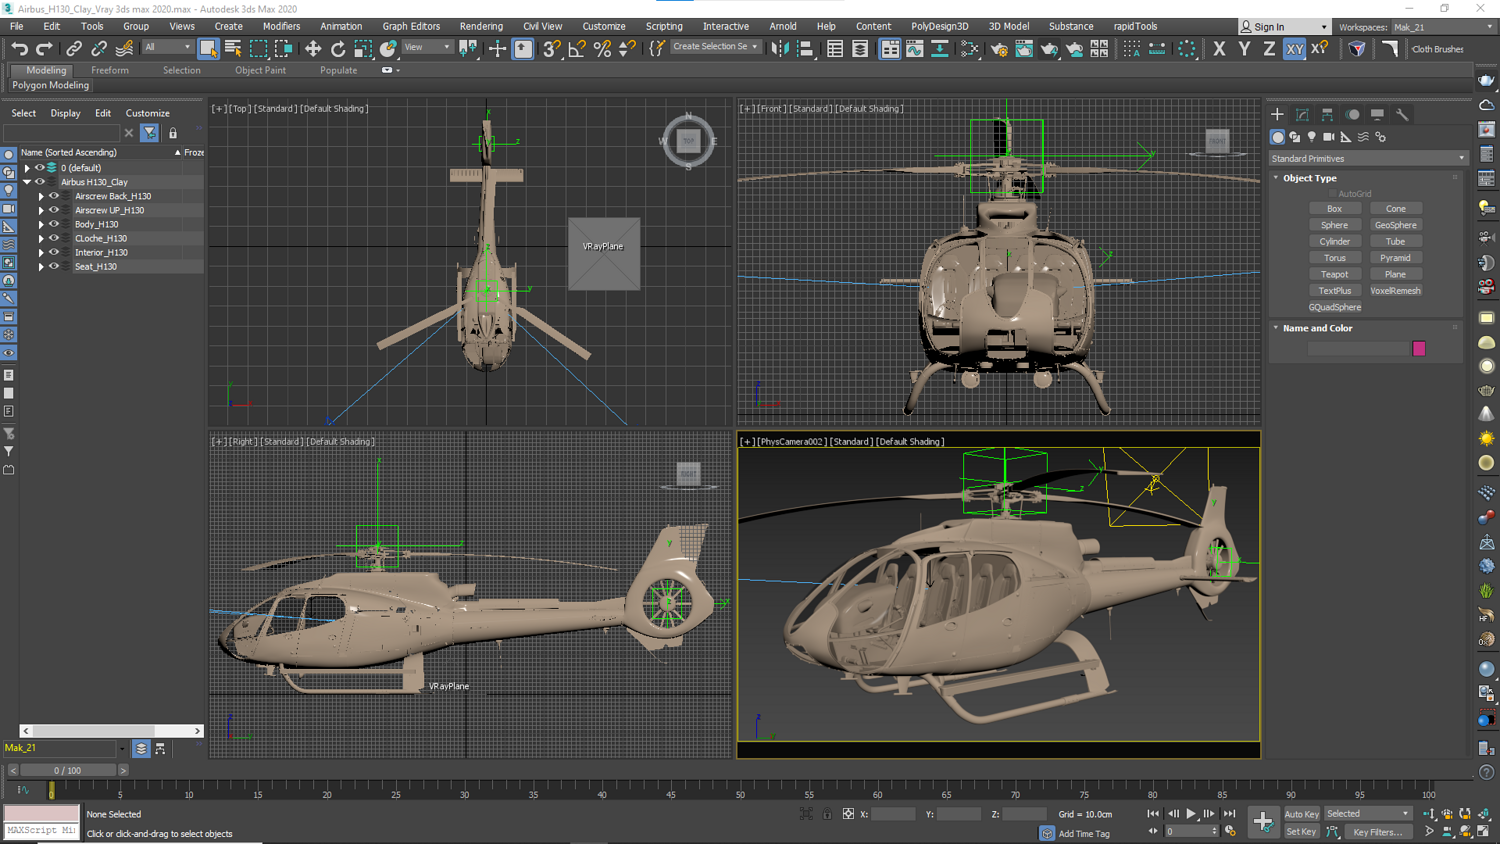Toggle visibility of Body_H130
The height and width of the screenshot is (844, 1500).
[54, 224]
